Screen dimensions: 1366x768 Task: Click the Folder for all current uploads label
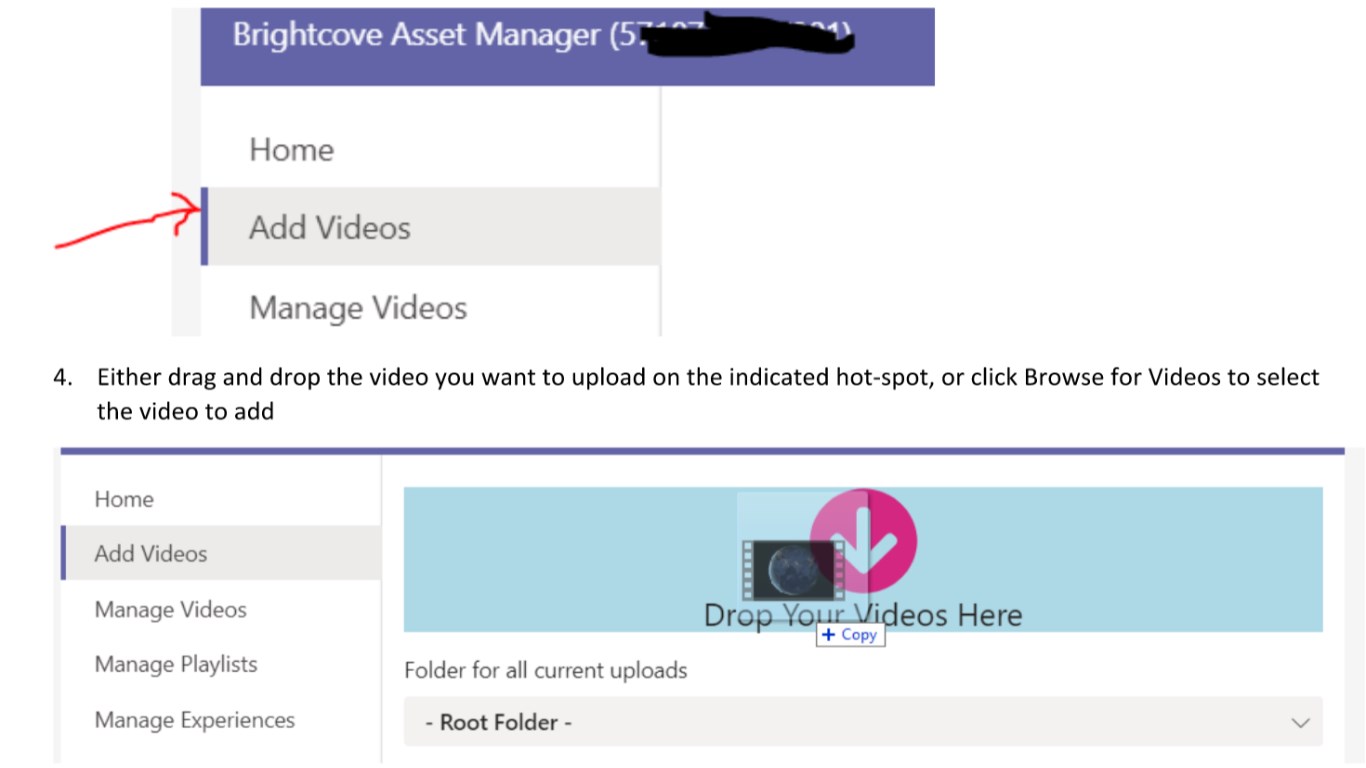(x=545, y=670)
